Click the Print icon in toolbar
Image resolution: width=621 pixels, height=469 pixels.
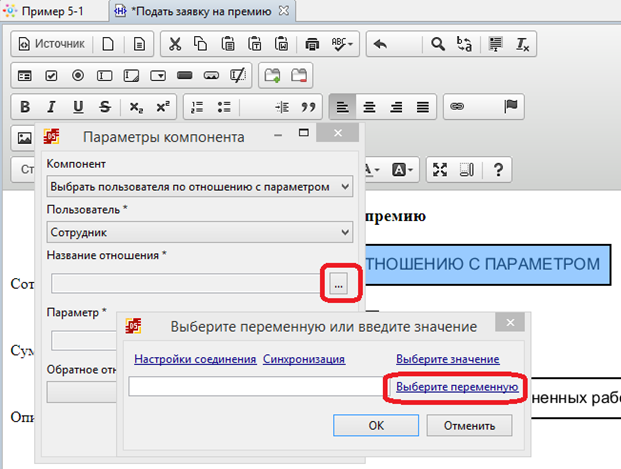[x=311, y=44]
